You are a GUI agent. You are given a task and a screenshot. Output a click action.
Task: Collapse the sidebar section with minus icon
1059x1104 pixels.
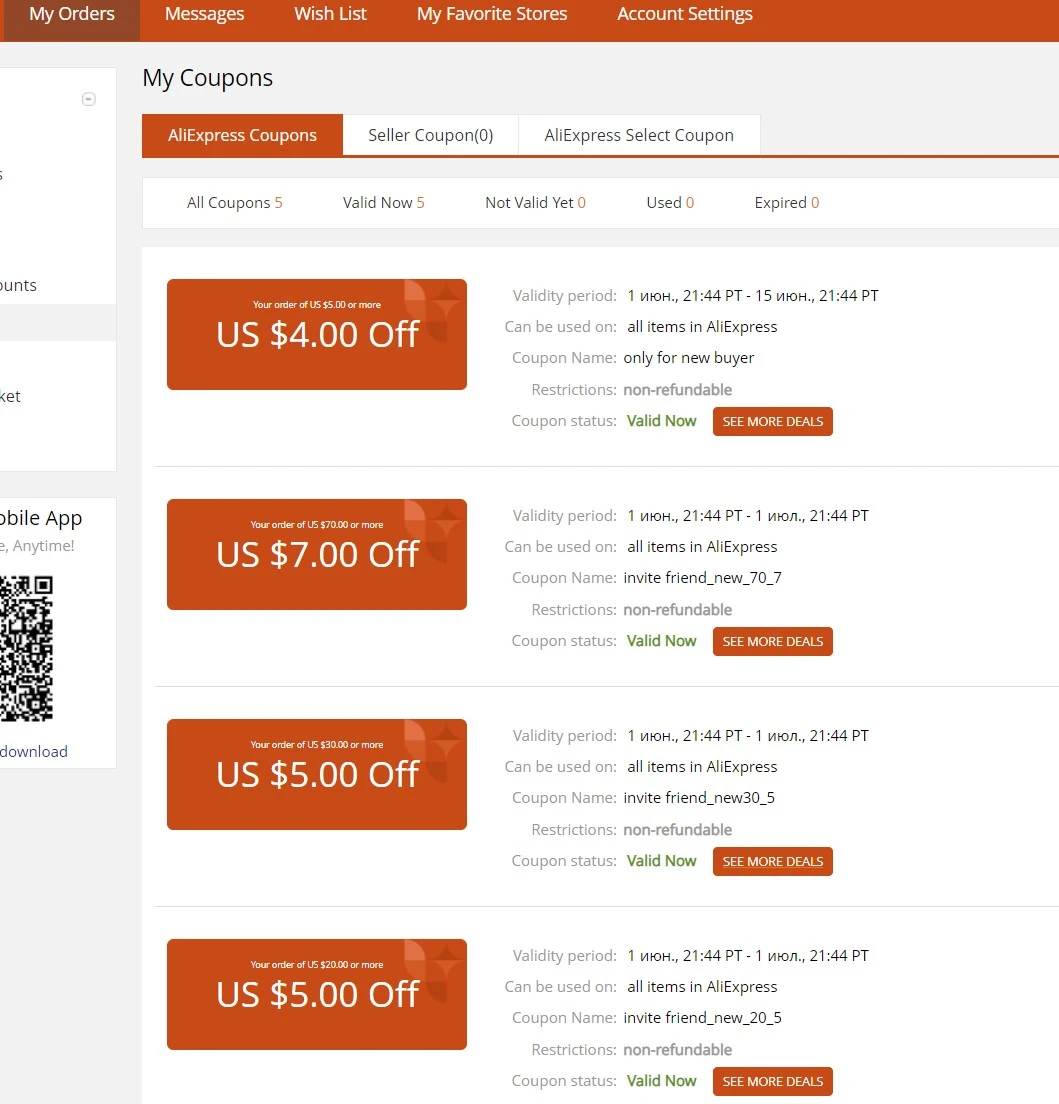(89, 99)
